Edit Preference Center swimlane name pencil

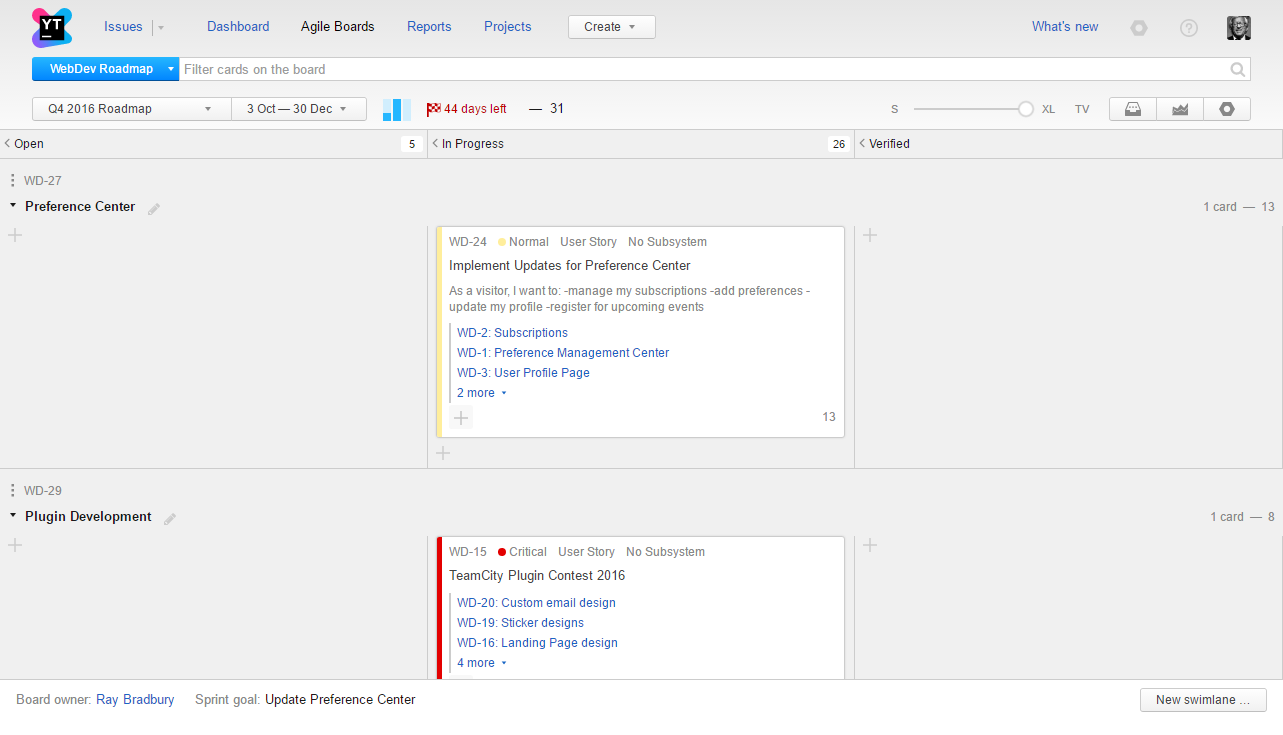click(x=154, y=208)
